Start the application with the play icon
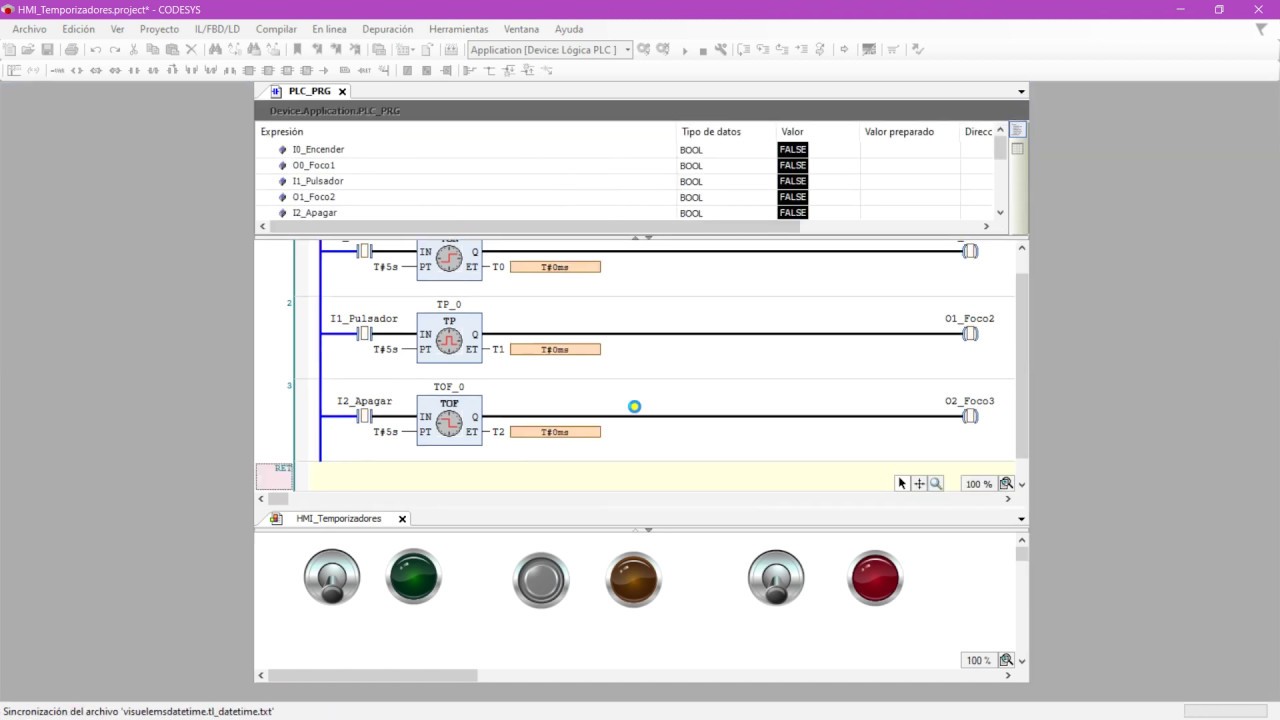Viewport: 1280px width, 720px height. coord(685,50)
